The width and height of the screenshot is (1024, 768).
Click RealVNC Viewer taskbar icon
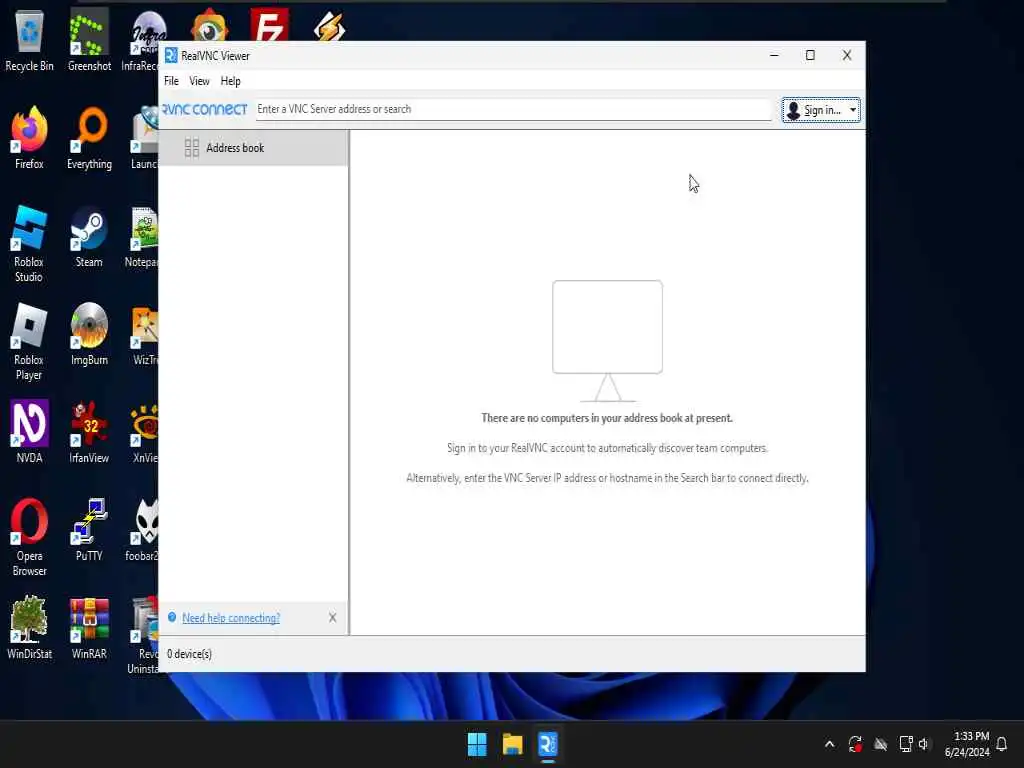pos(548,744)
